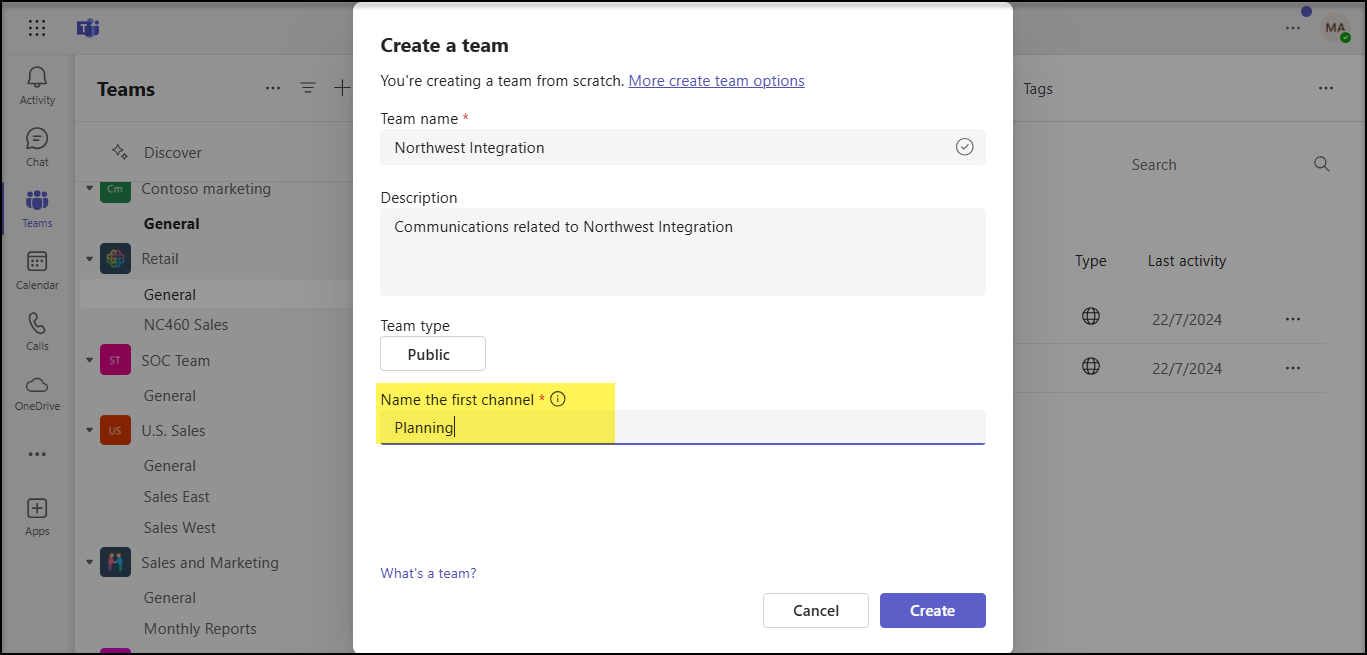This screenshot has height=655, width=1367.
Task: Collapse the Retail team
Action: tap(89, 259)
